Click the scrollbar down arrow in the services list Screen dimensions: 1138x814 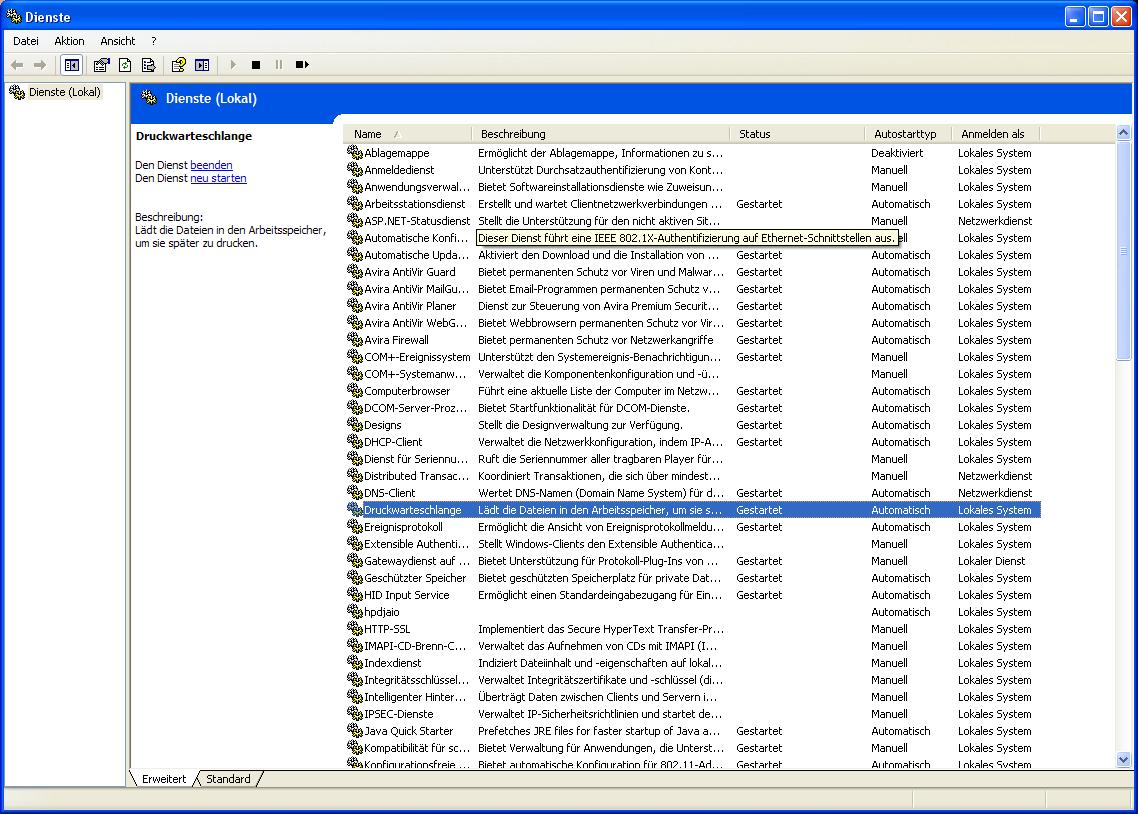tap(1123, 760)
